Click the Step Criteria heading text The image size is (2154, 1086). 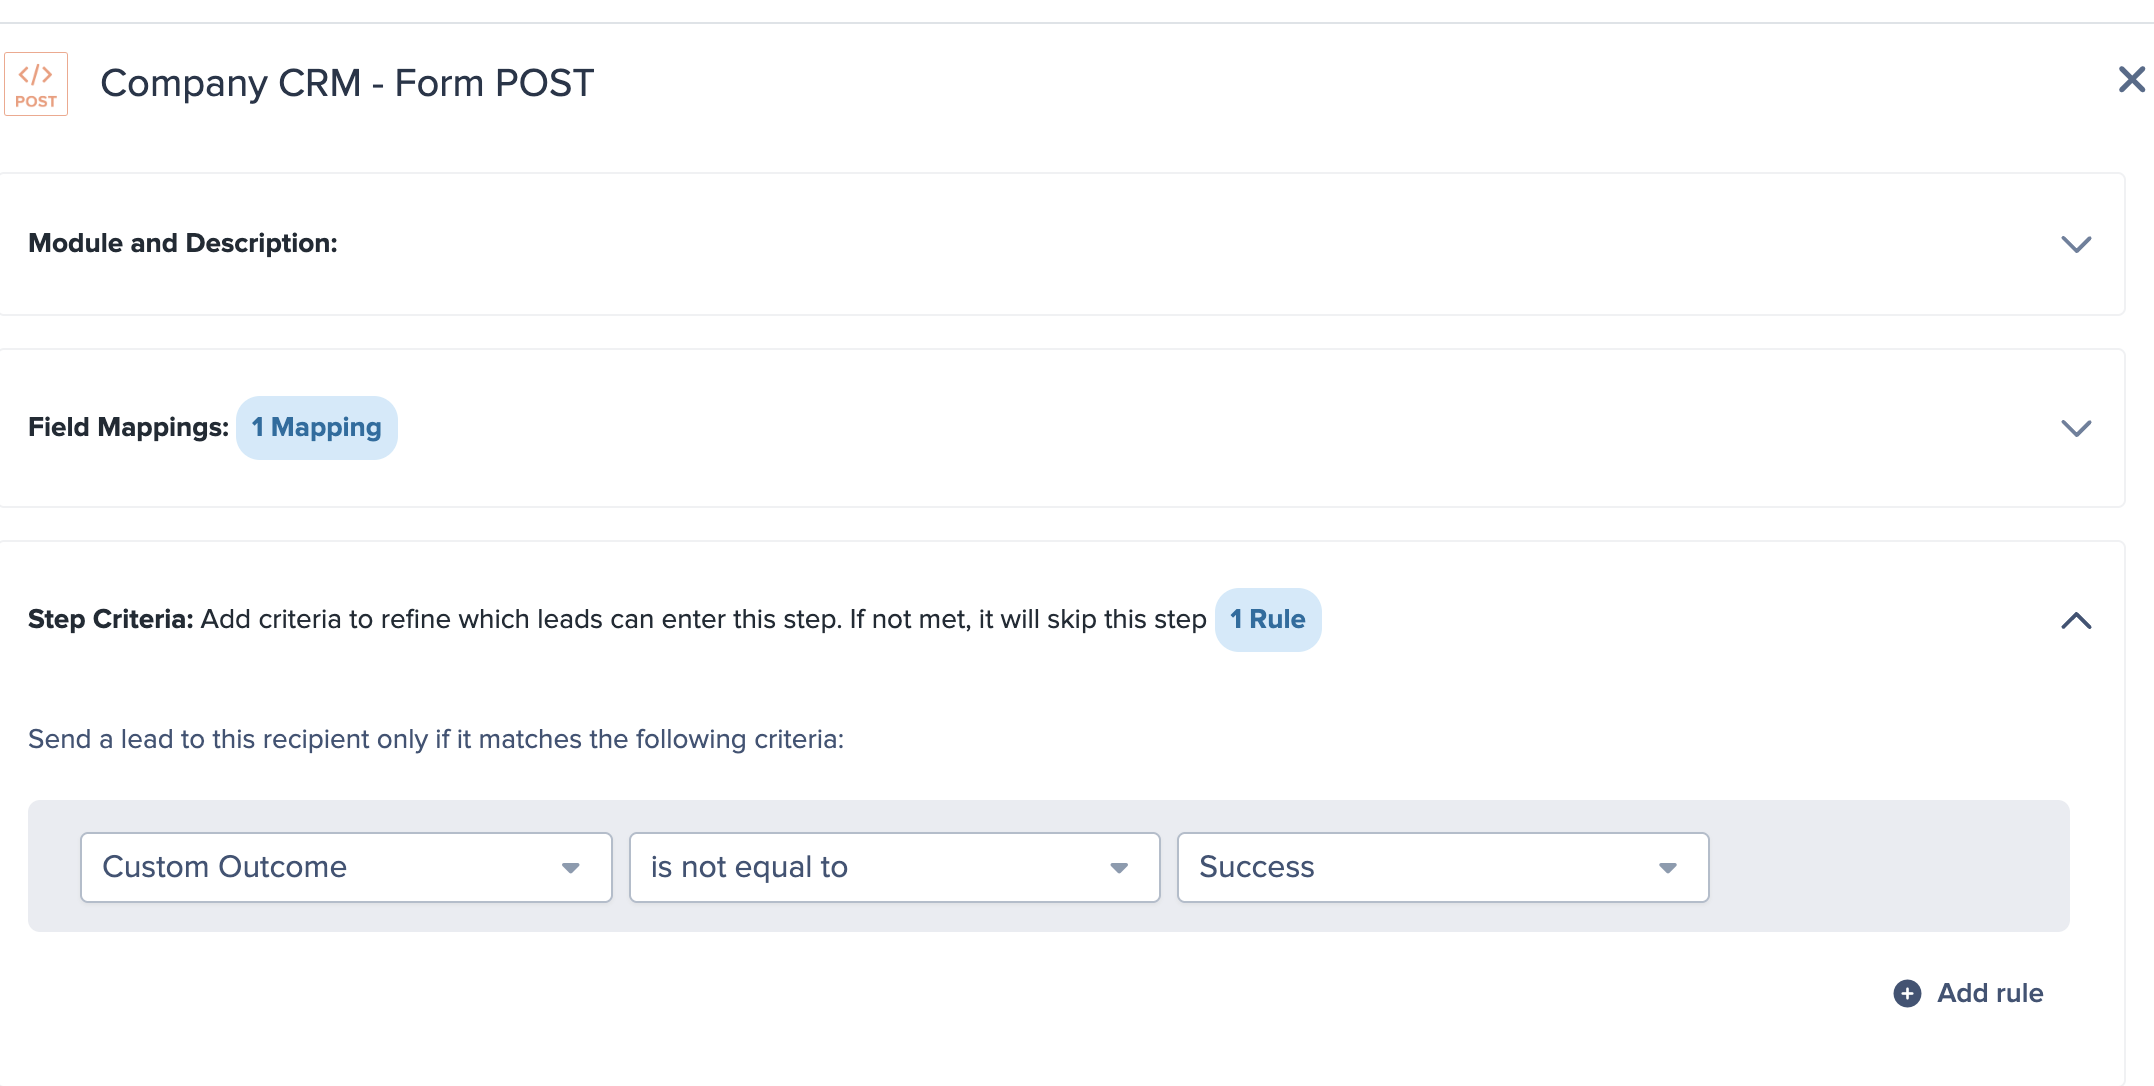coord(110,619)
